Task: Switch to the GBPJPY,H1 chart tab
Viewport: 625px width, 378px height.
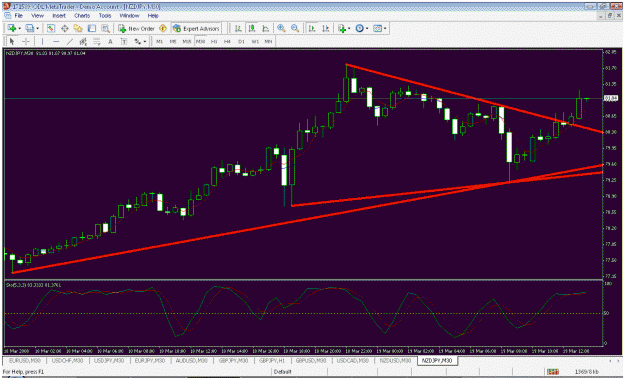Action: click(x=272, y=360)
